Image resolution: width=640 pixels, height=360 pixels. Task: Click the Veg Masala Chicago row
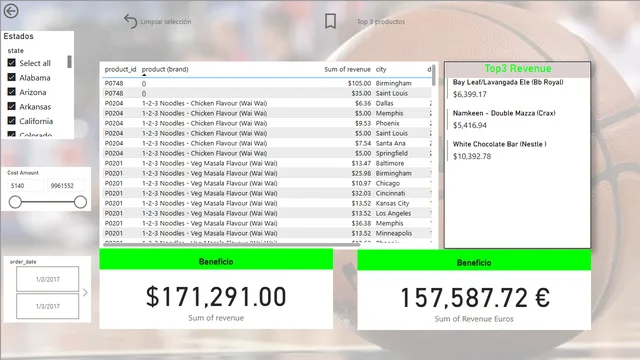click(x=267, y=183)
